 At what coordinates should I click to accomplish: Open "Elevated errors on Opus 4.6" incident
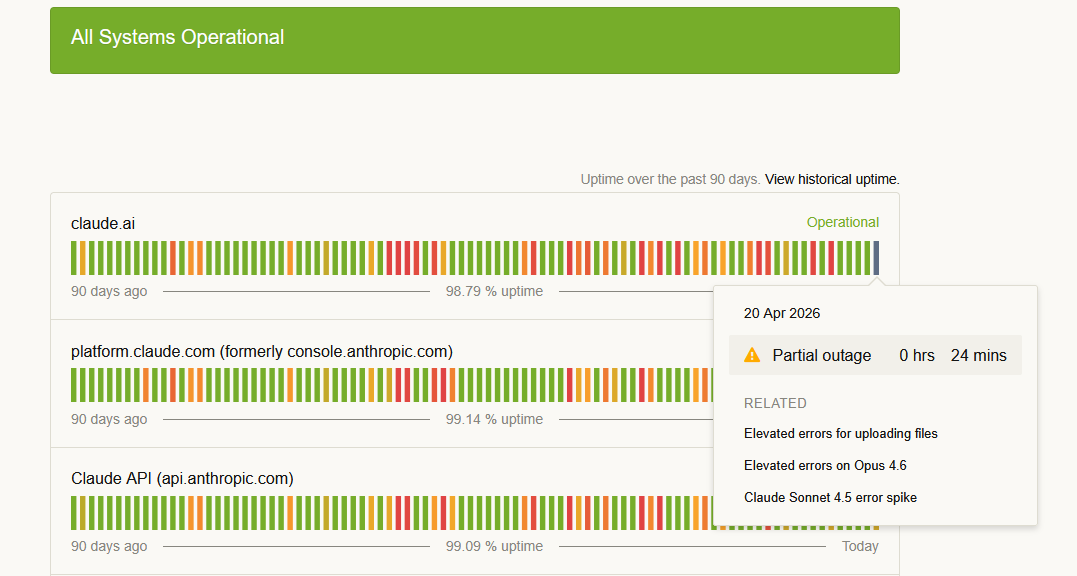pyautogui.click(x=825, y=465)
